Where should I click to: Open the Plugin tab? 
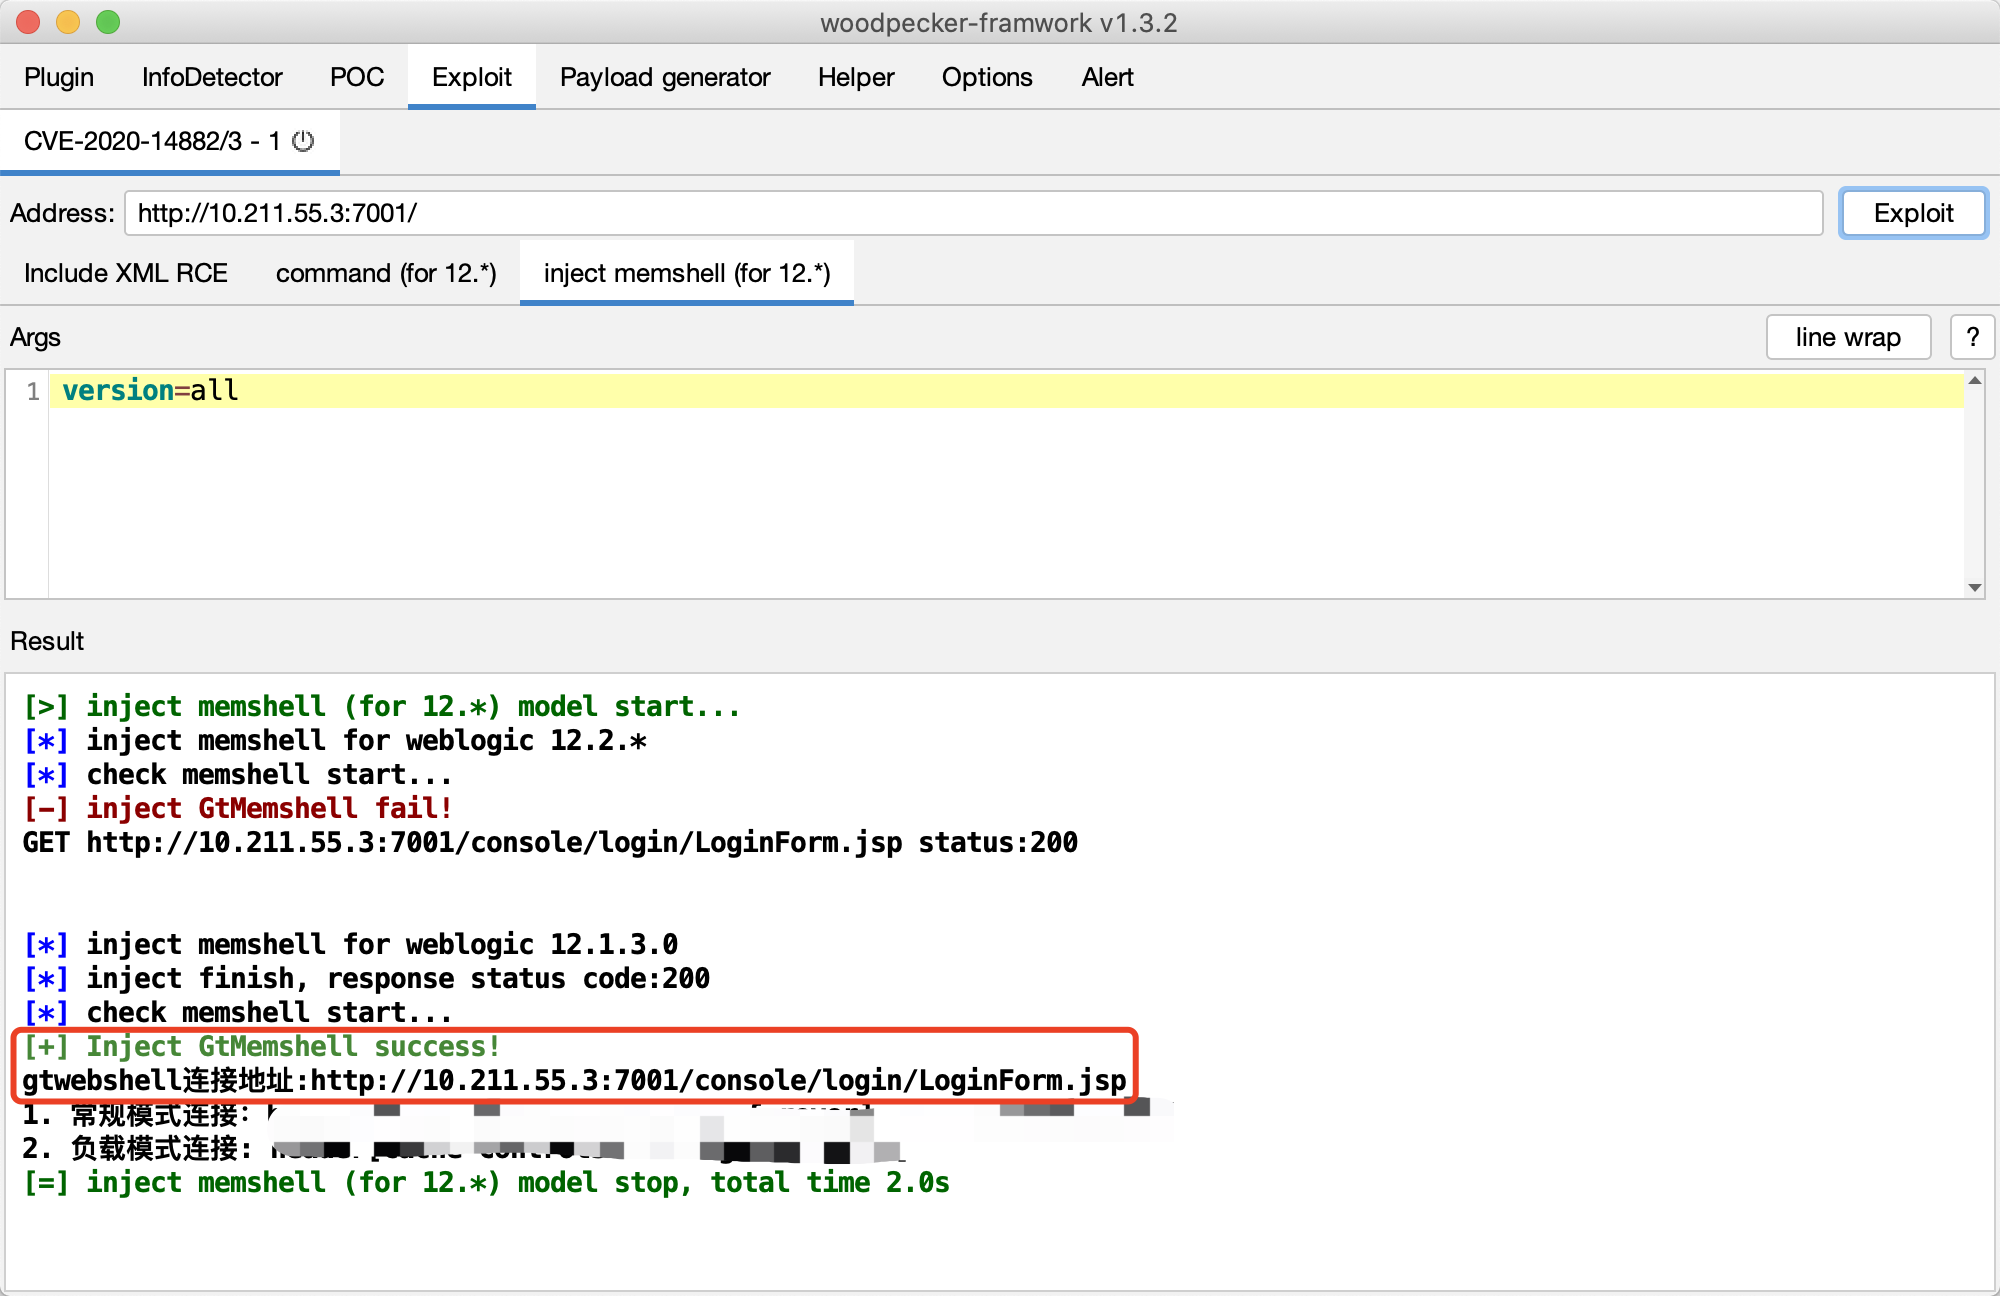point(59,77)
